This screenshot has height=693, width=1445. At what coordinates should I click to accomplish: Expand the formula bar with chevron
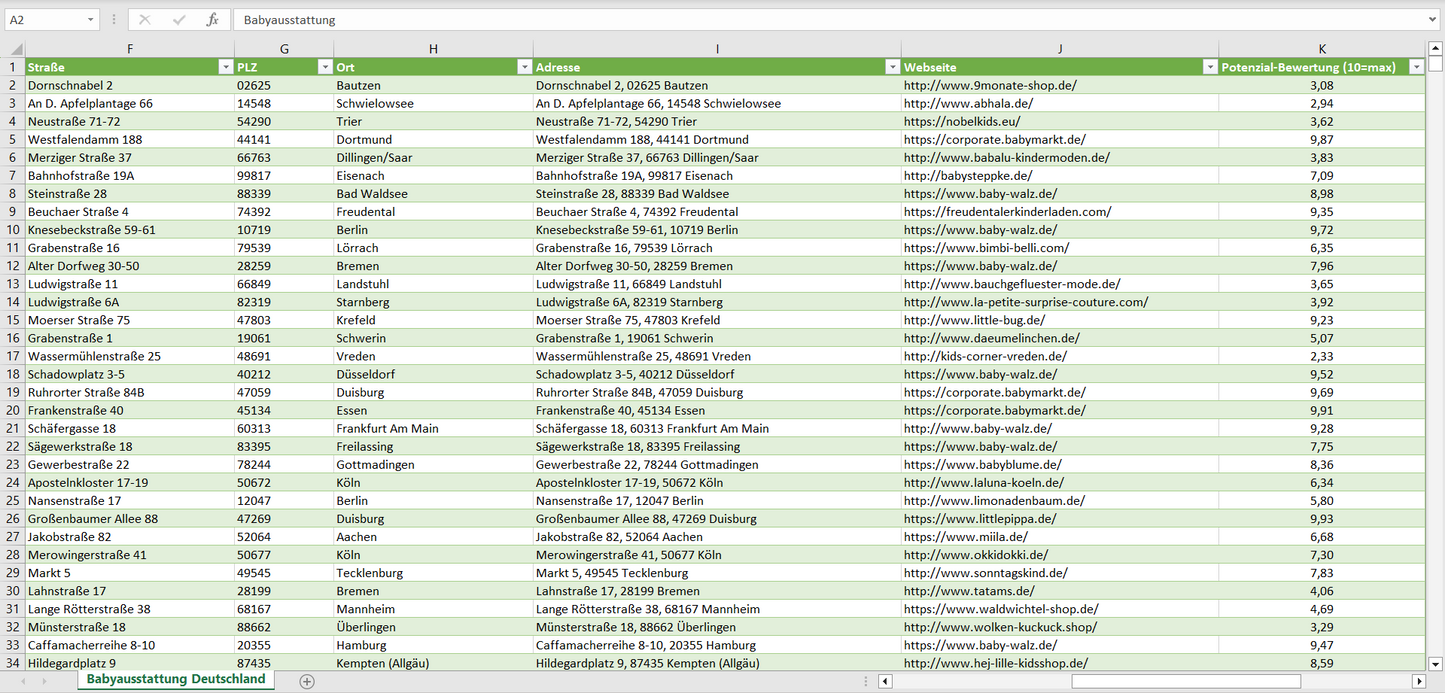point(1434,20)
